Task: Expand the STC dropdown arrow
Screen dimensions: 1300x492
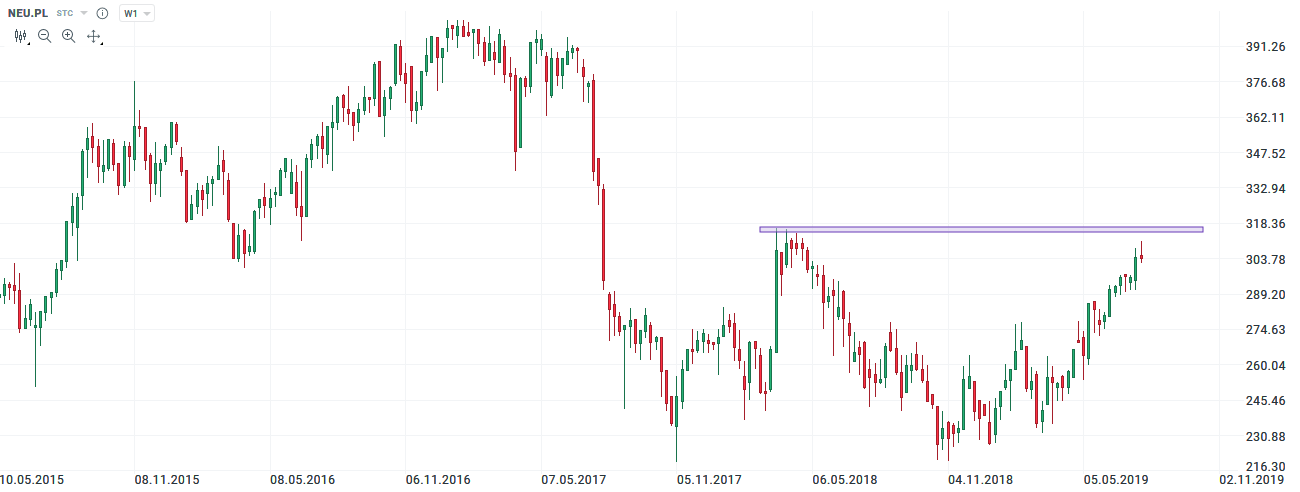Action: [84, 14]
